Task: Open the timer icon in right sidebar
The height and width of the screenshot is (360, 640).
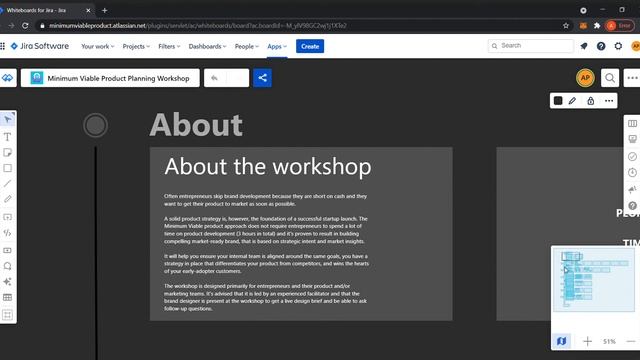Action: pyautogui.click(x=632, y=173)
